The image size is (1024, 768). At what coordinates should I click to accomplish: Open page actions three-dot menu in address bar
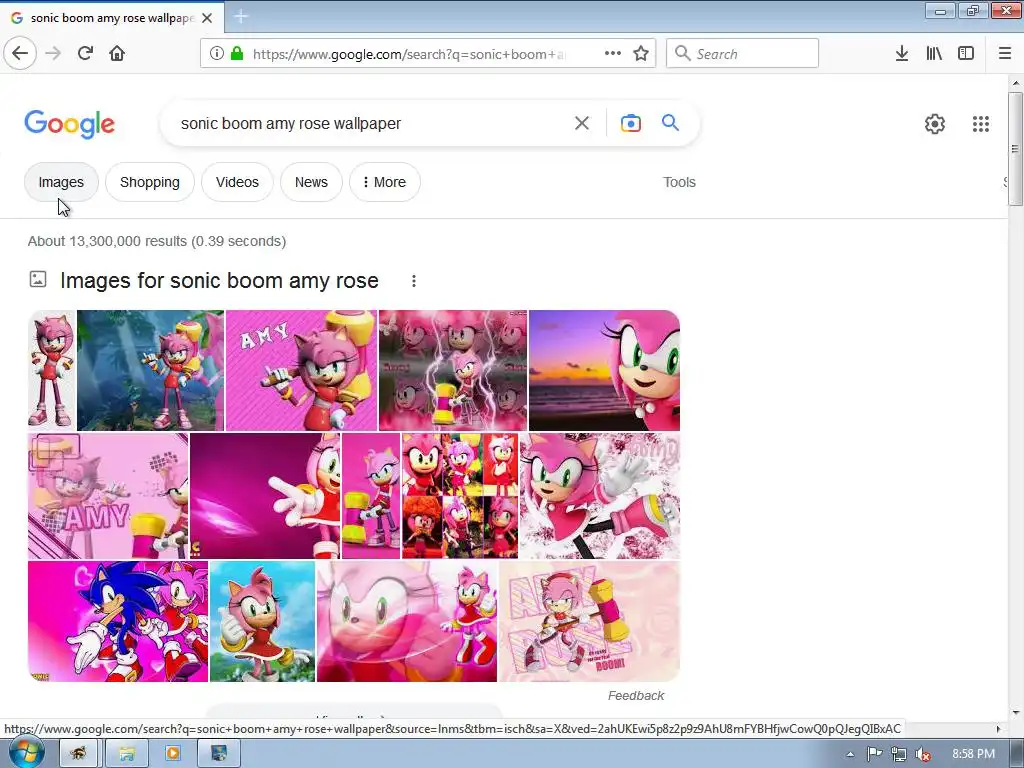point(613,54)
